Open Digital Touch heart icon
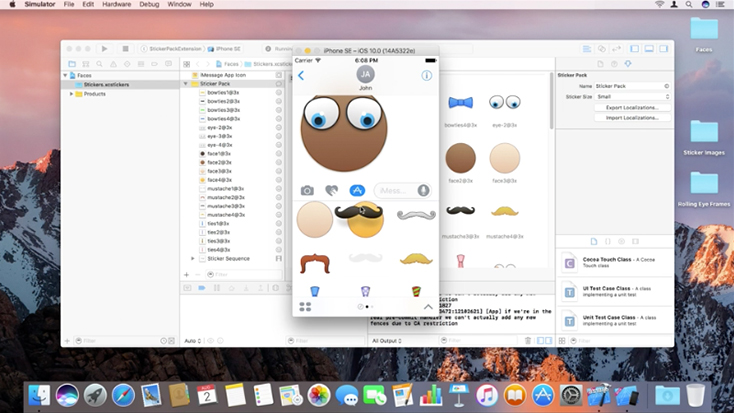The height and width of the screenshot is (413, 734). [331, 190]
